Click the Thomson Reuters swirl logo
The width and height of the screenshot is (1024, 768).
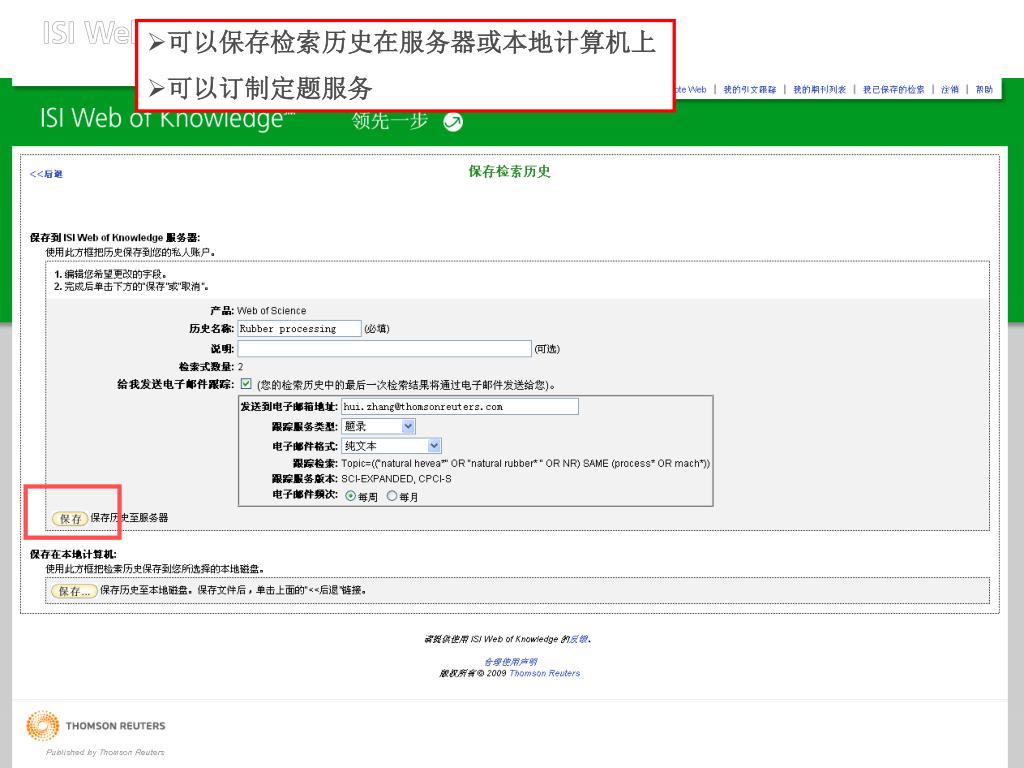click(x=42, y=726)
